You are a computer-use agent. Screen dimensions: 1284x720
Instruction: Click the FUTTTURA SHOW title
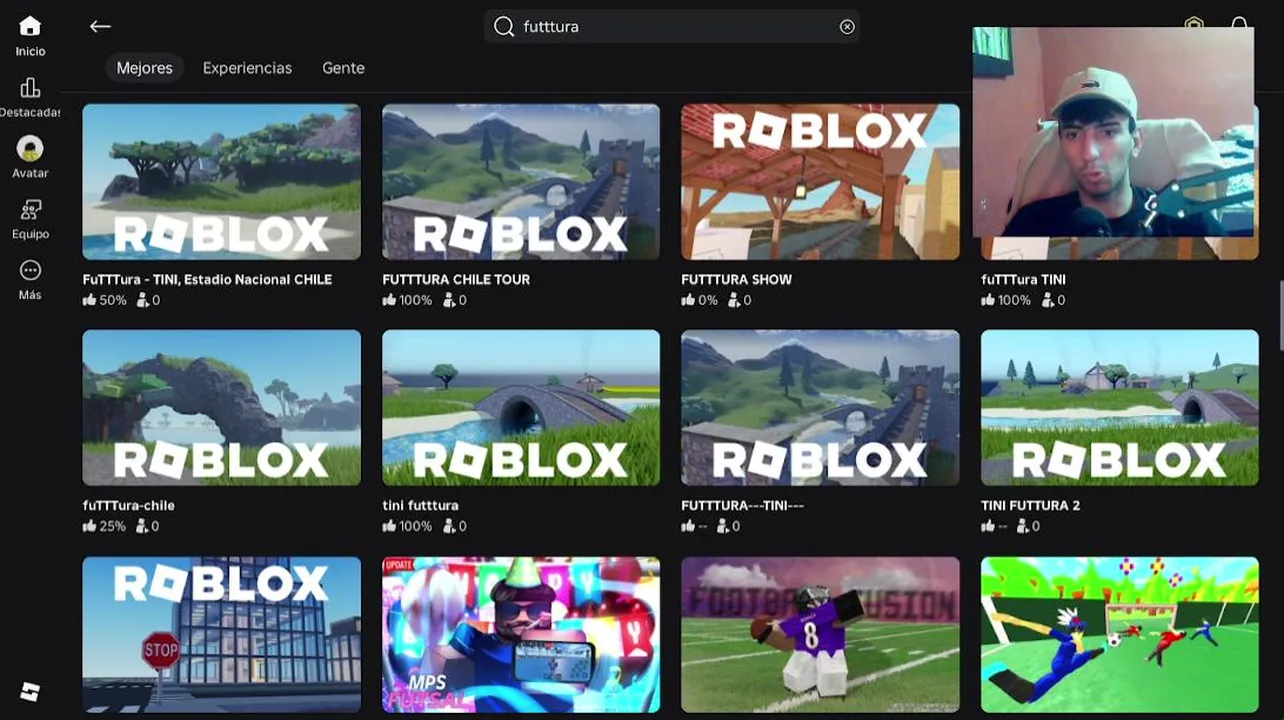(736, 280)
